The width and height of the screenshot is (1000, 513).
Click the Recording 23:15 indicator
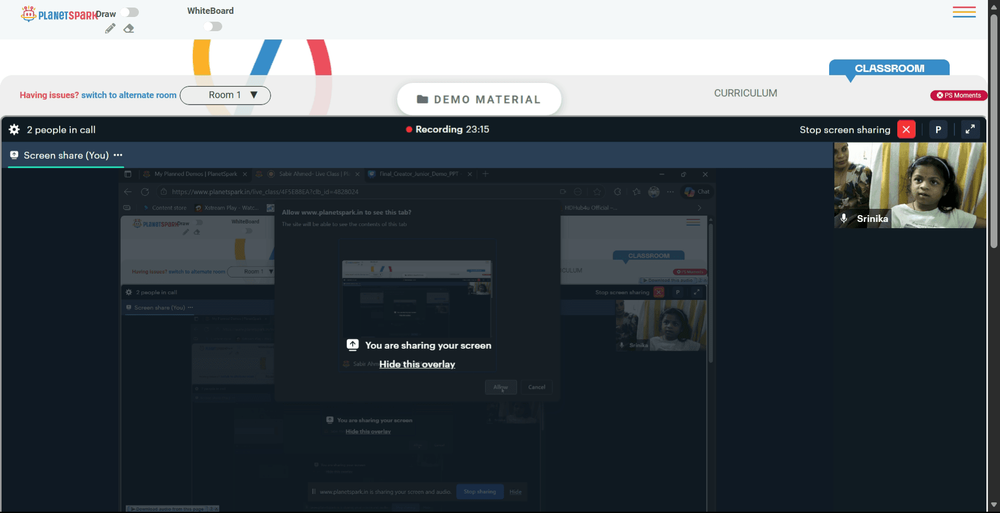click(448, 130)
